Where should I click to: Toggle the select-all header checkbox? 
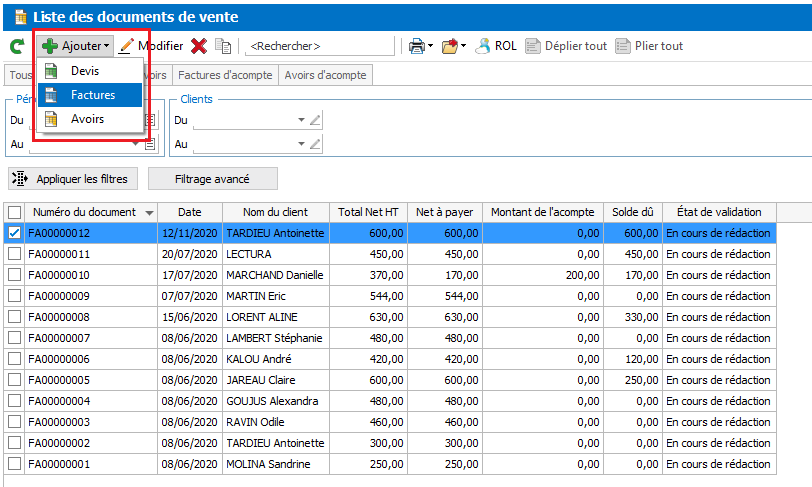(x=14, y=212)
